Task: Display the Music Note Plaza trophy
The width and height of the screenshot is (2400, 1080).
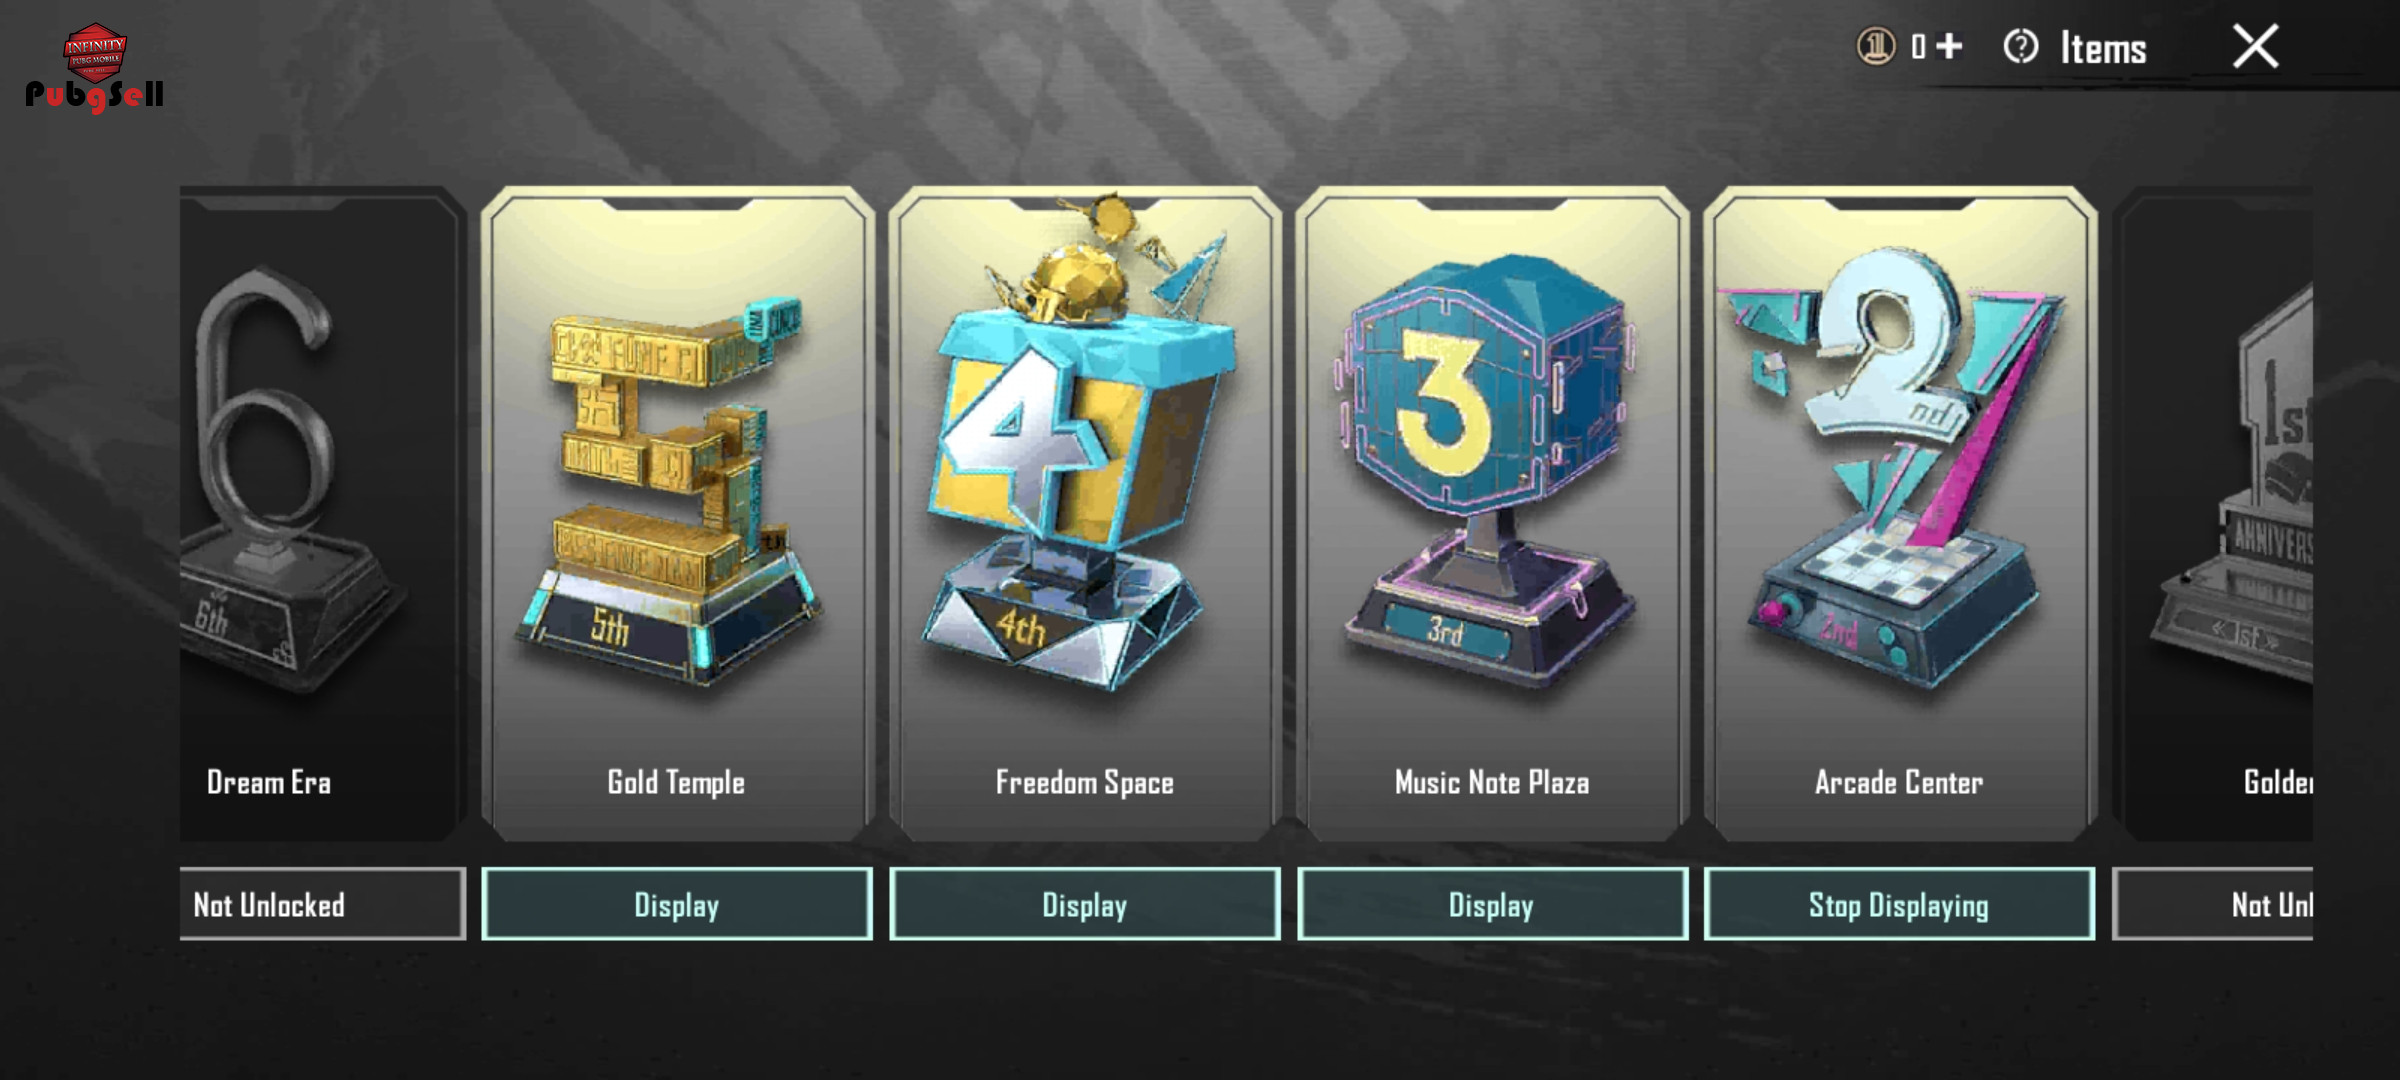Action: coord(1492,904)
